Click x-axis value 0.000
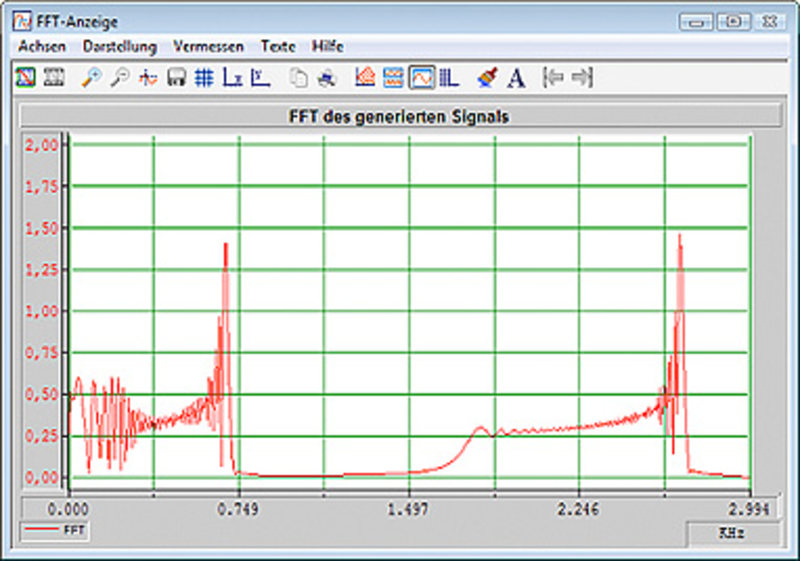800x561 pixels. click(68, 509)
